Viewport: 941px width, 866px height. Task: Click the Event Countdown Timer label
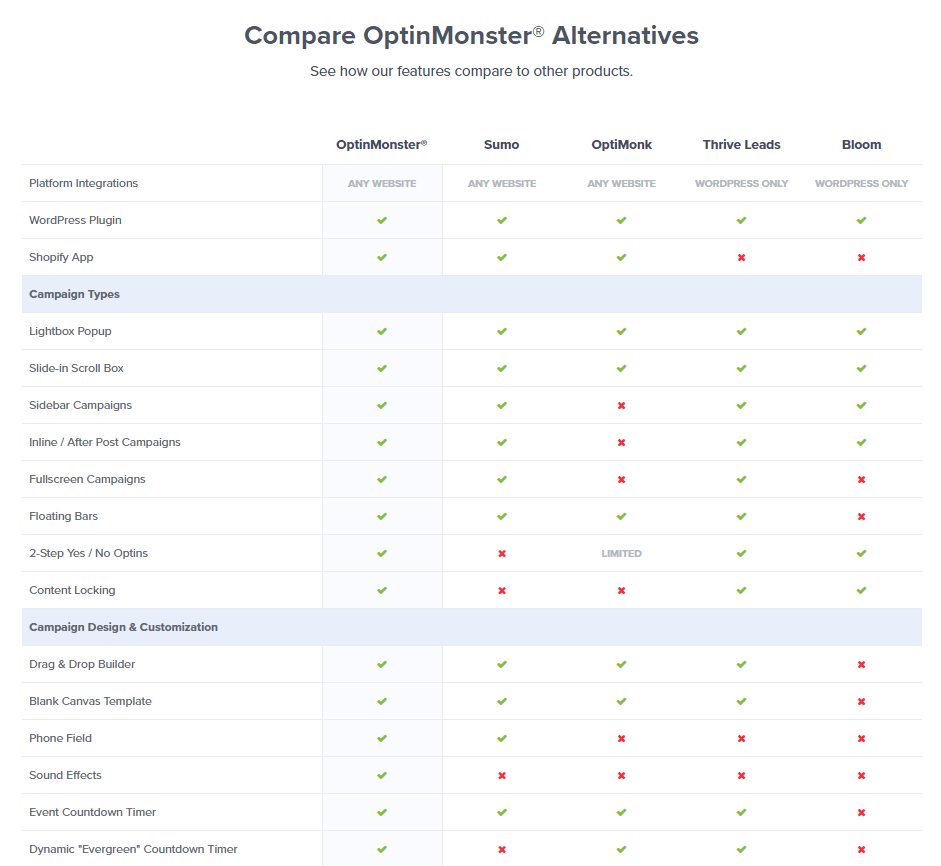92,813
